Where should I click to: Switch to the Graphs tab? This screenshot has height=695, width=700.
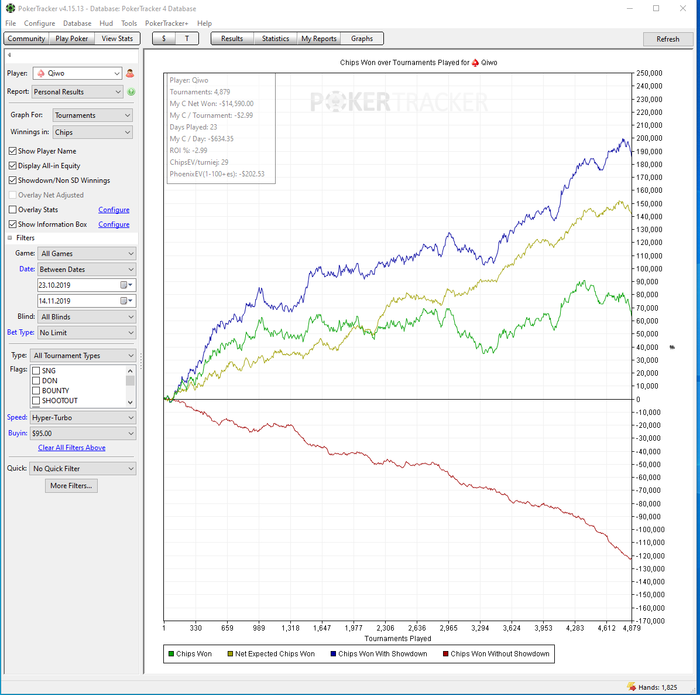[x=362, y=38]
